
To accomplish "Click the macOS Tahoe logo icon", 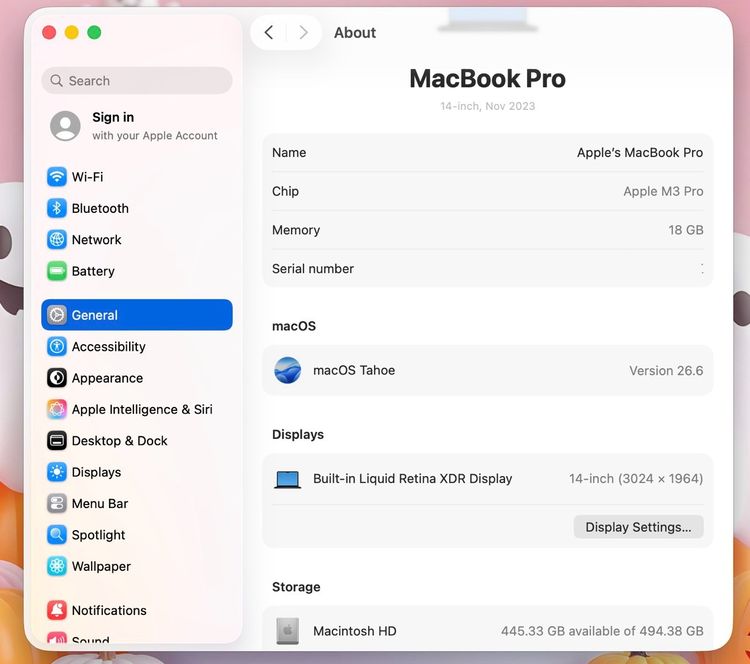I will coord(287,370).
